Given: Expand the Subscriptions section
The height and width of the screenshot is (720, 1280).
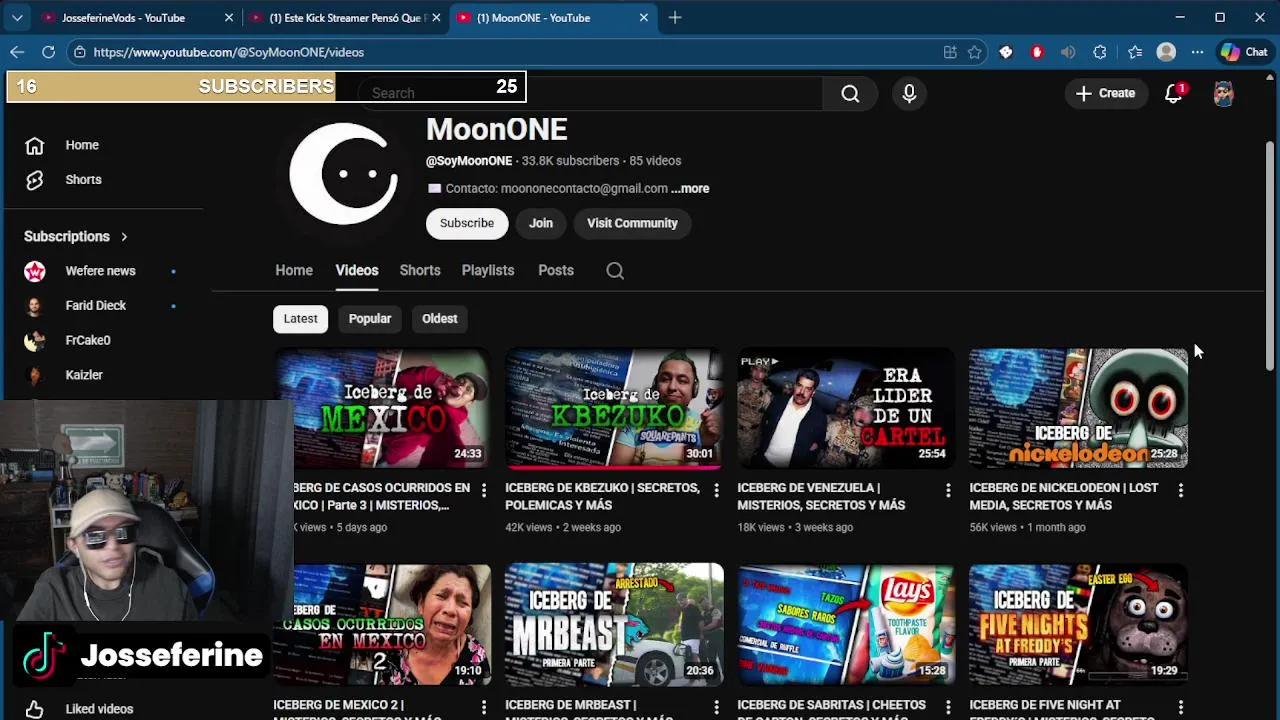Looking at the screenshot, I should [x=76, y=237].
